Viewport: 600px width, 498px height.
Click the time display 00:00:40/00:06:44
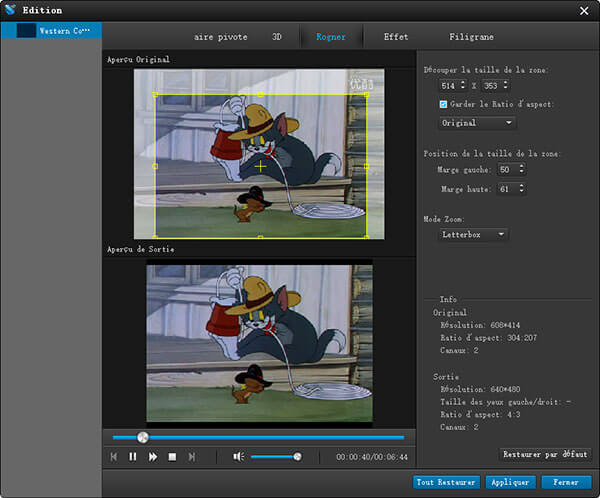click(372, 457)
